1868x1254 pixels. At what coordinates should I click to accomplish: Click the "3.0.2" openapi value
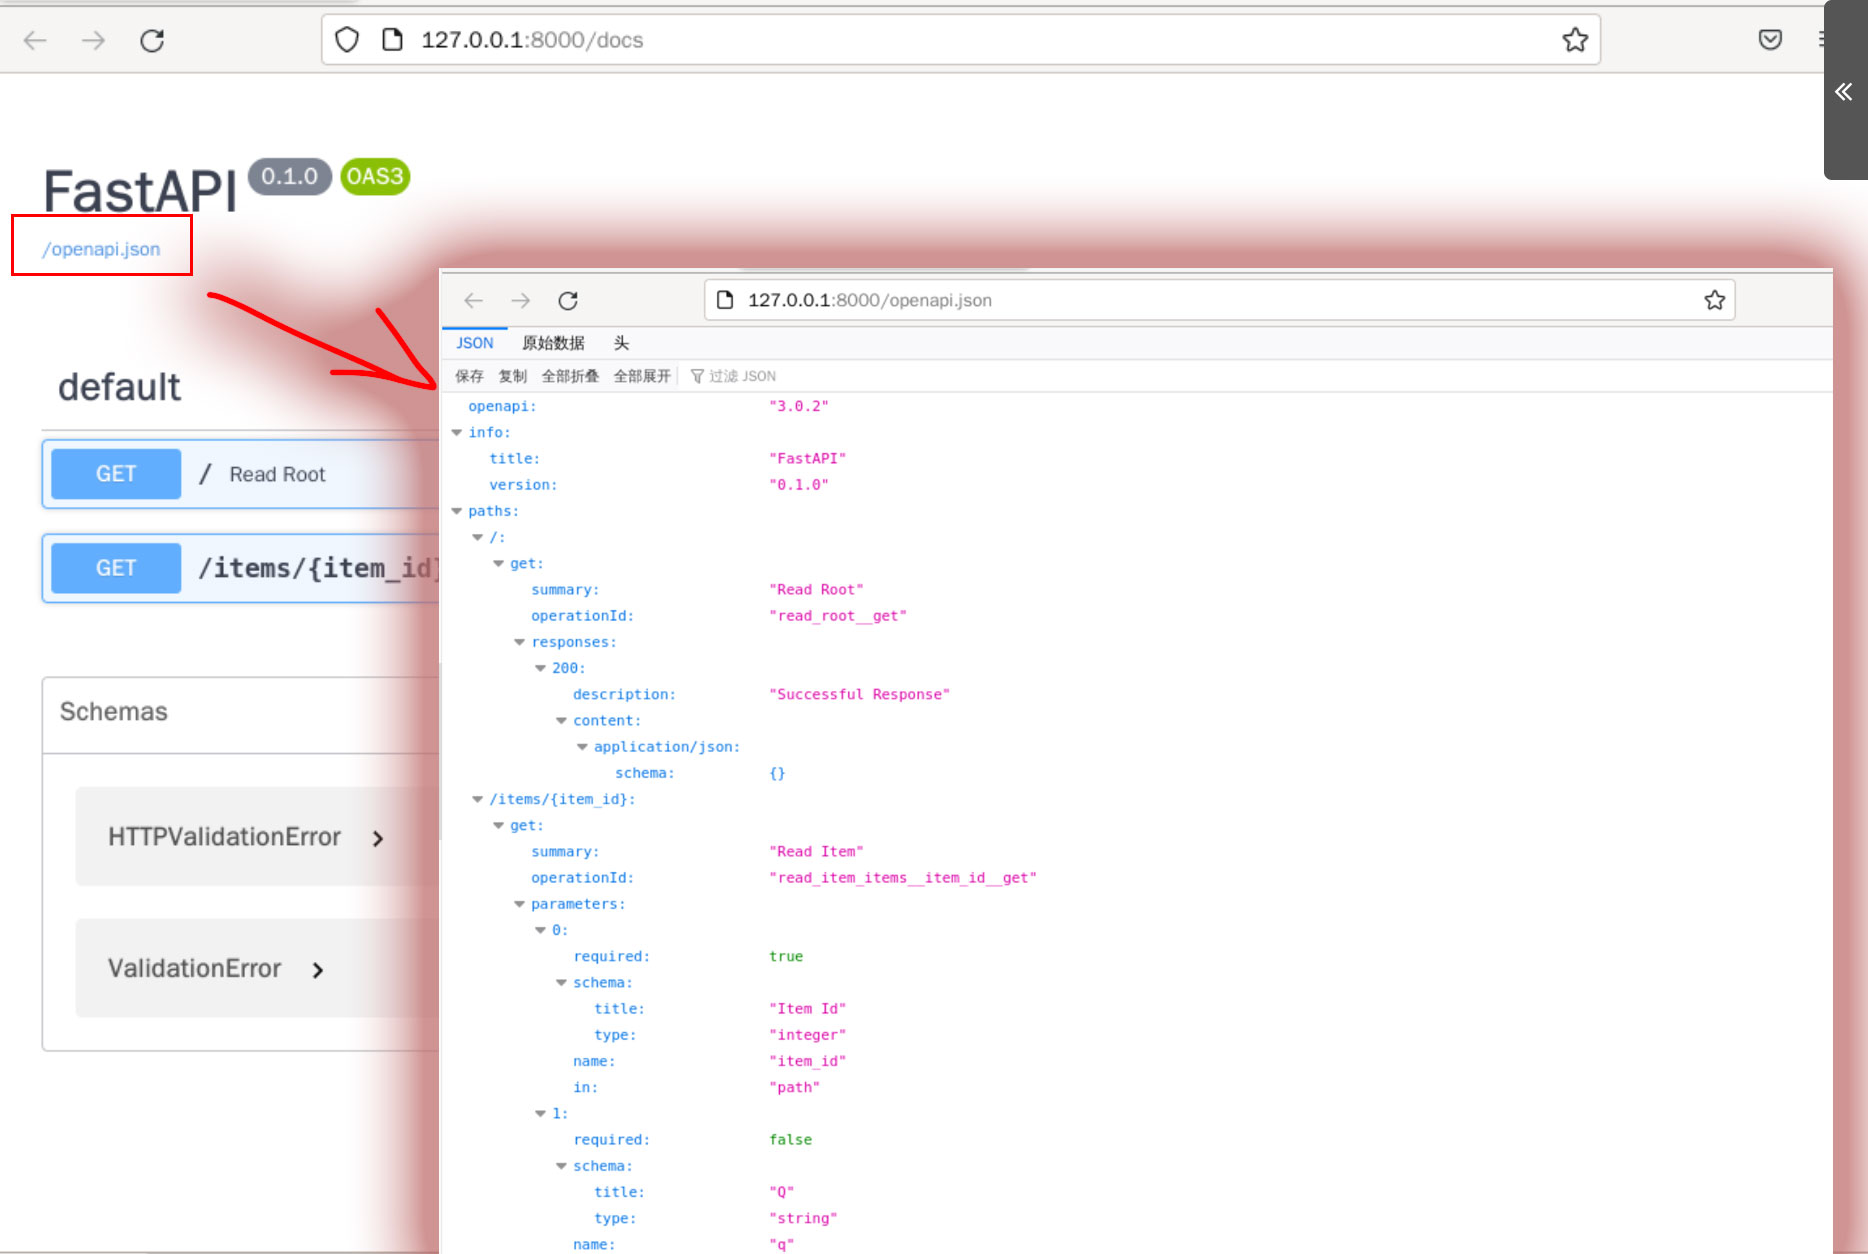(x=799, y=406)
